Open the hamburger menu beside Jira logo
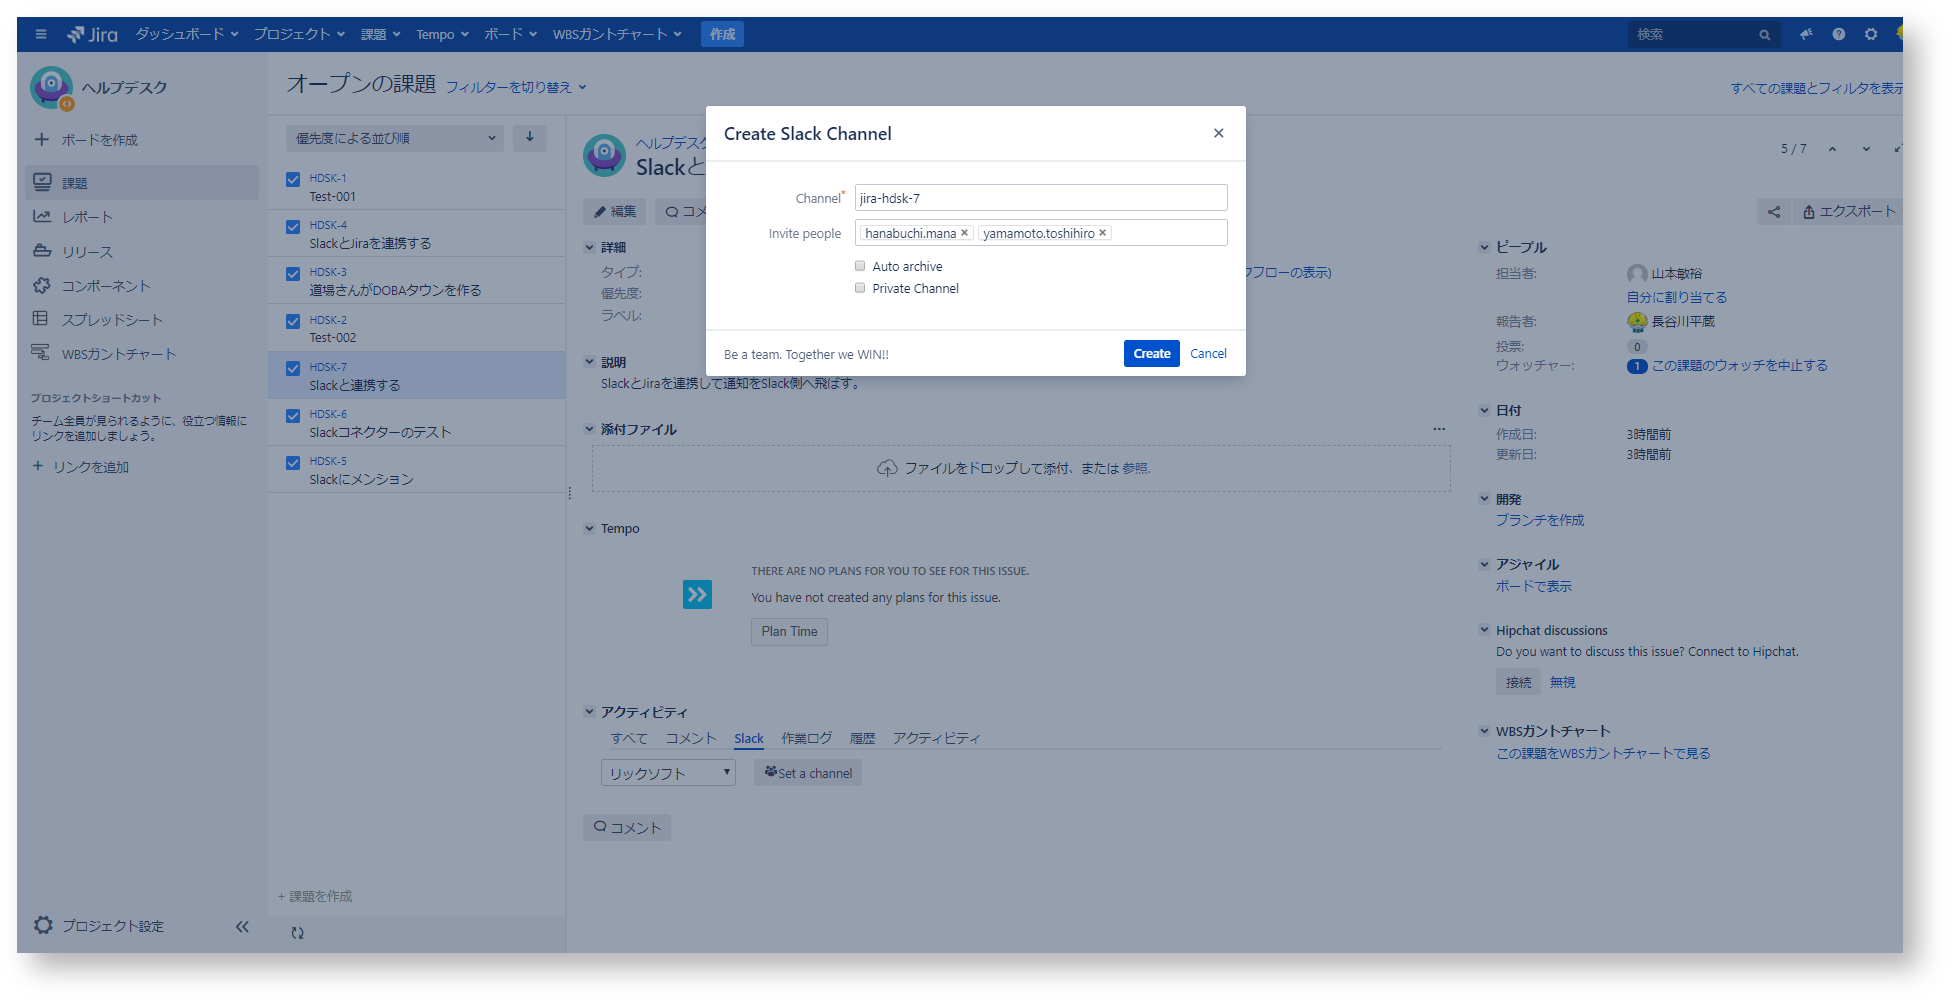This screenshot has width=1951, height=1001. click(41, 34)
